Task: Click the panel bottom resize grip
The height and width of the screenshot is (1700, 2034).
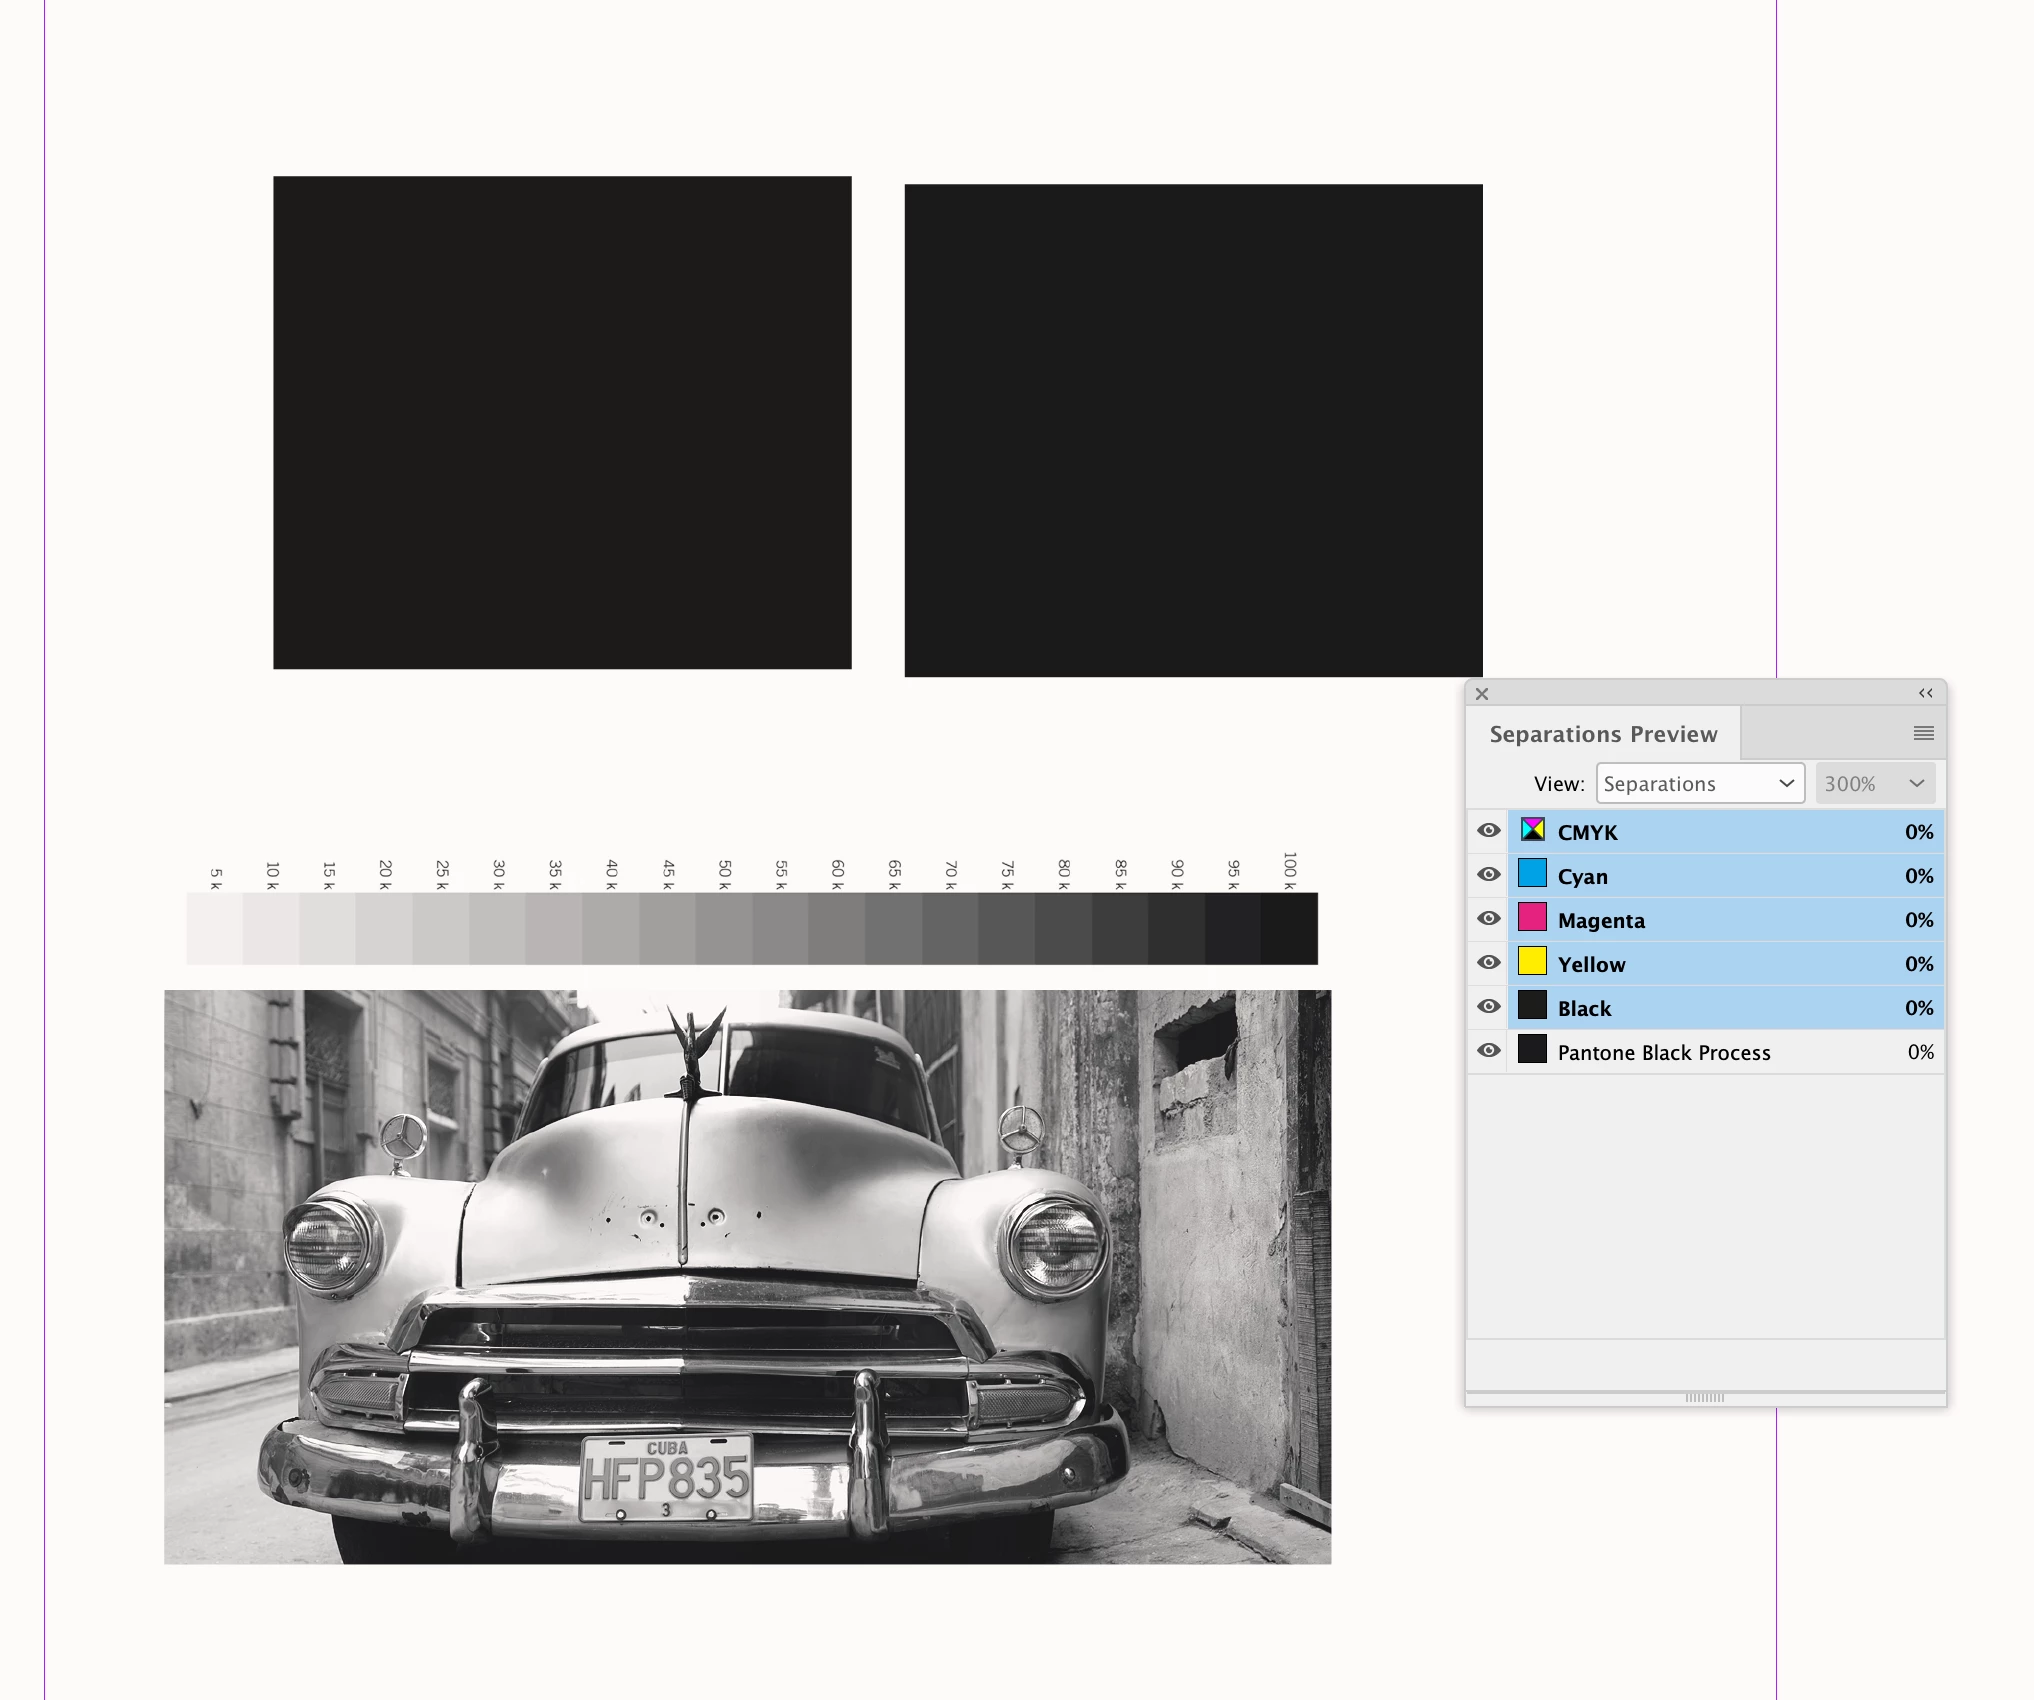Action: pos(1704,1398)
